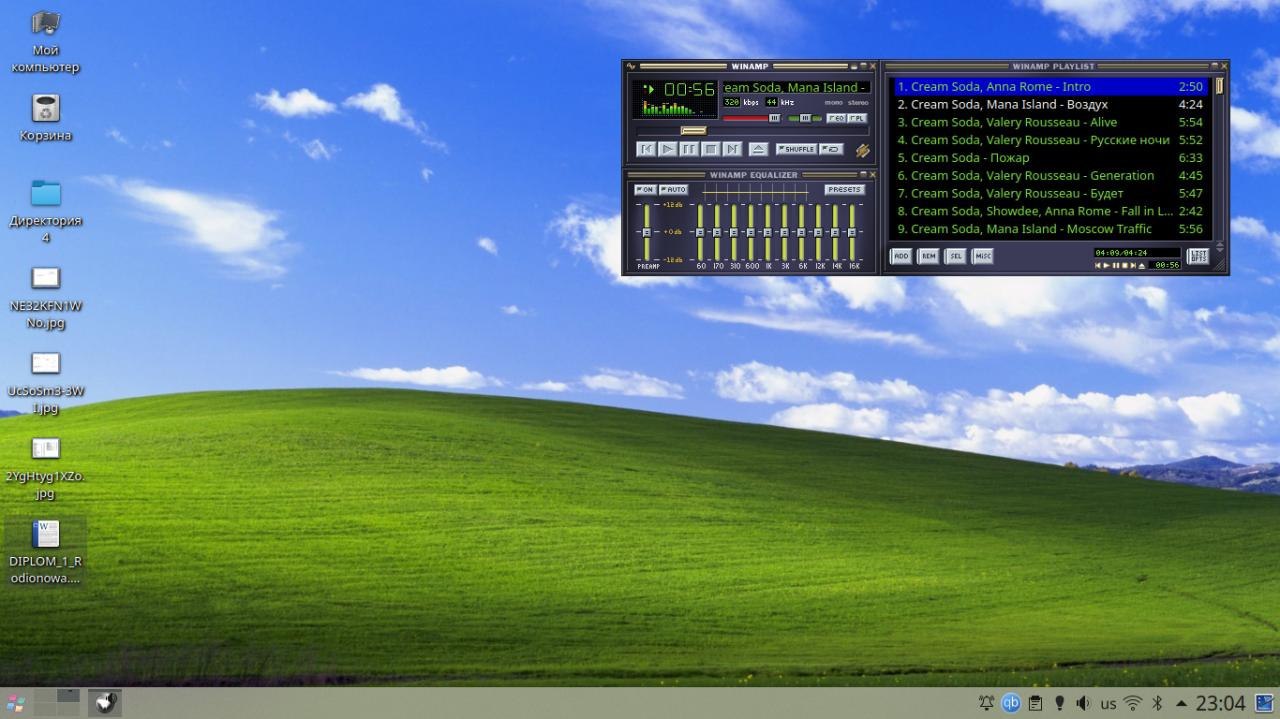Click the equalizer frequency response graph
This screenshot has width=1280, height=719.
tap(756, 192)
